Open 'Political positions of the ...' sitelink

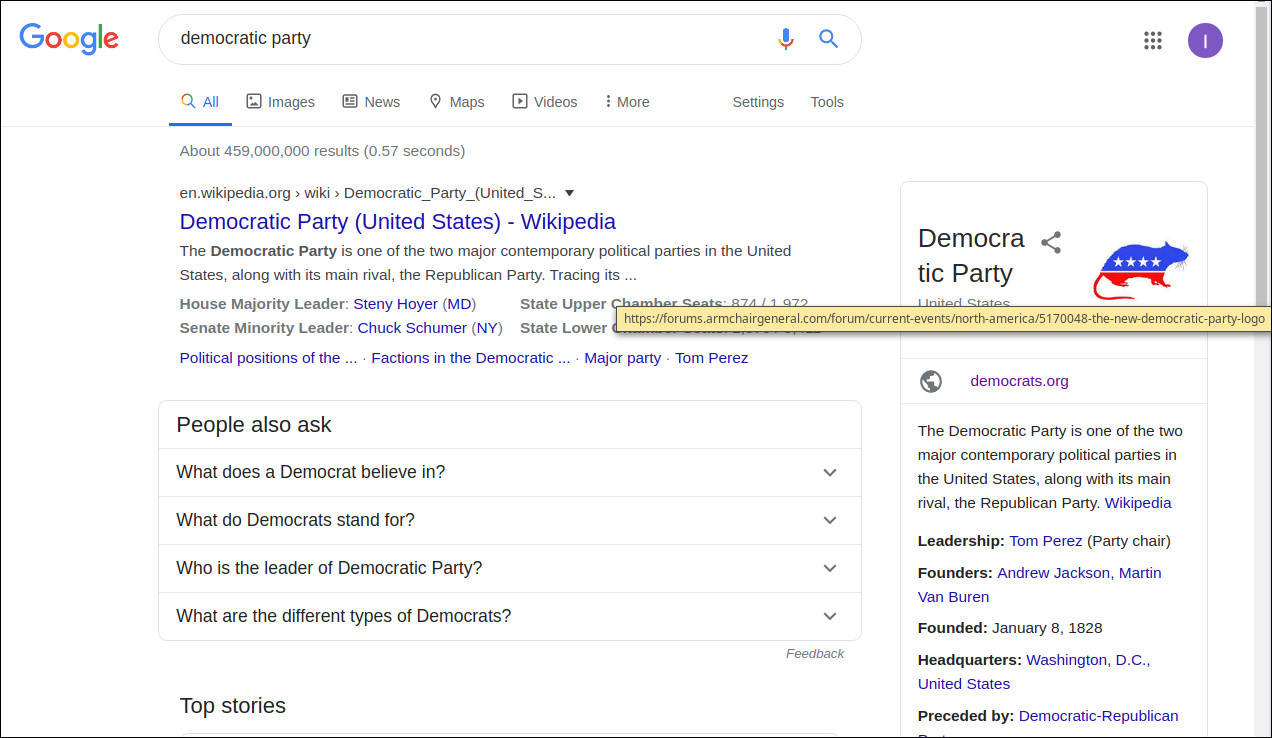point(268,358)
